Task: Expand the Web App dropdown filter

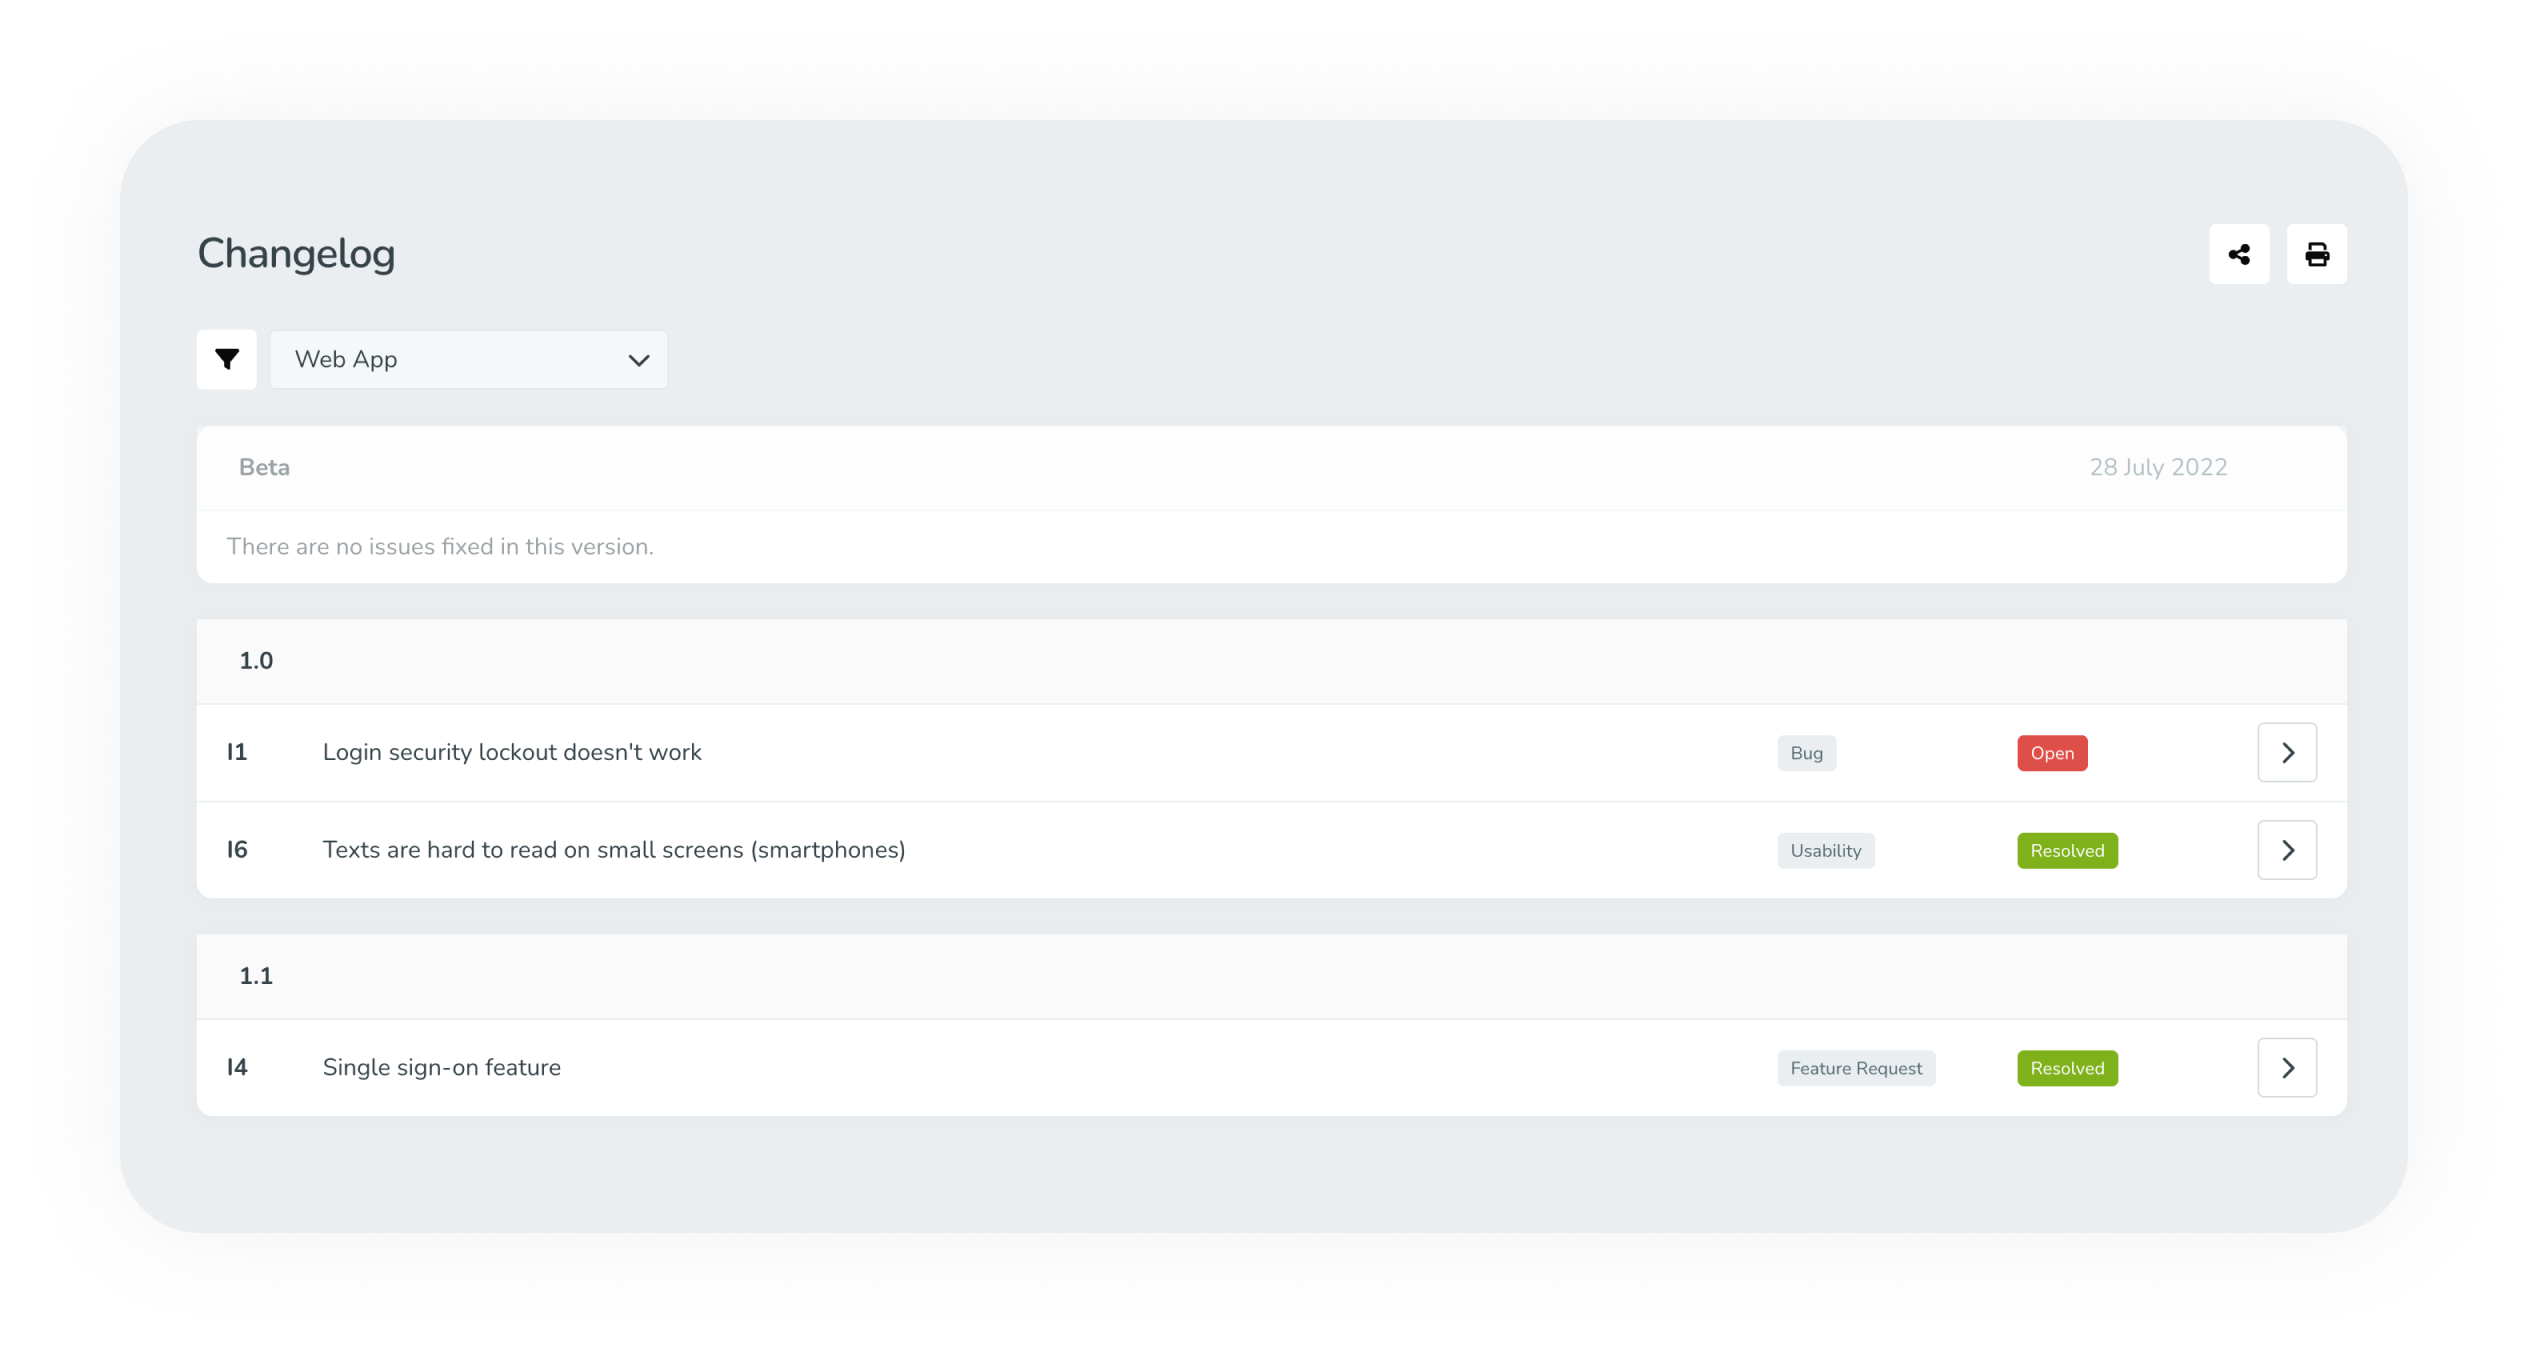Action: coord(466,360)
